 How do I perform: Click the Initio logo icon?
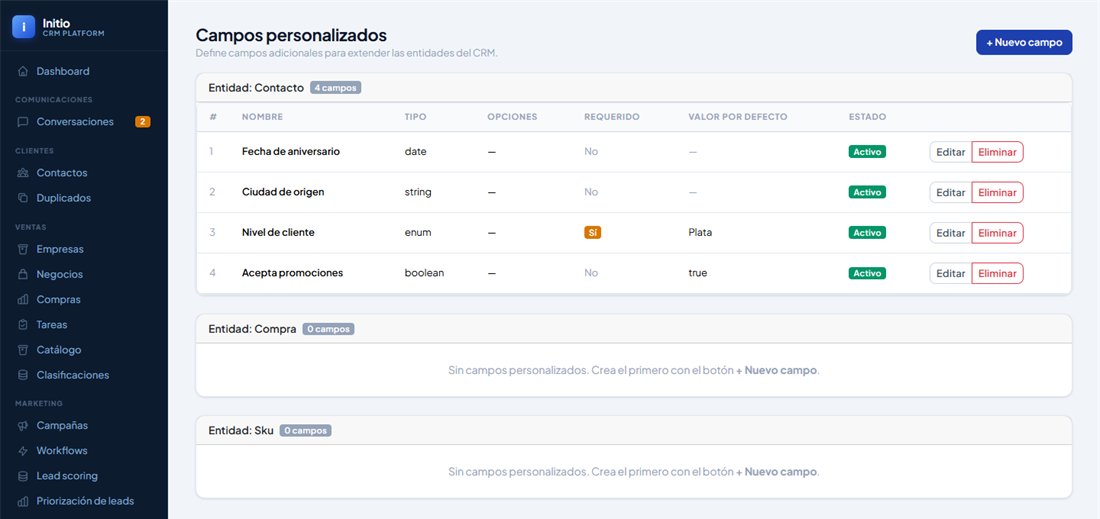tap(23, 27)
